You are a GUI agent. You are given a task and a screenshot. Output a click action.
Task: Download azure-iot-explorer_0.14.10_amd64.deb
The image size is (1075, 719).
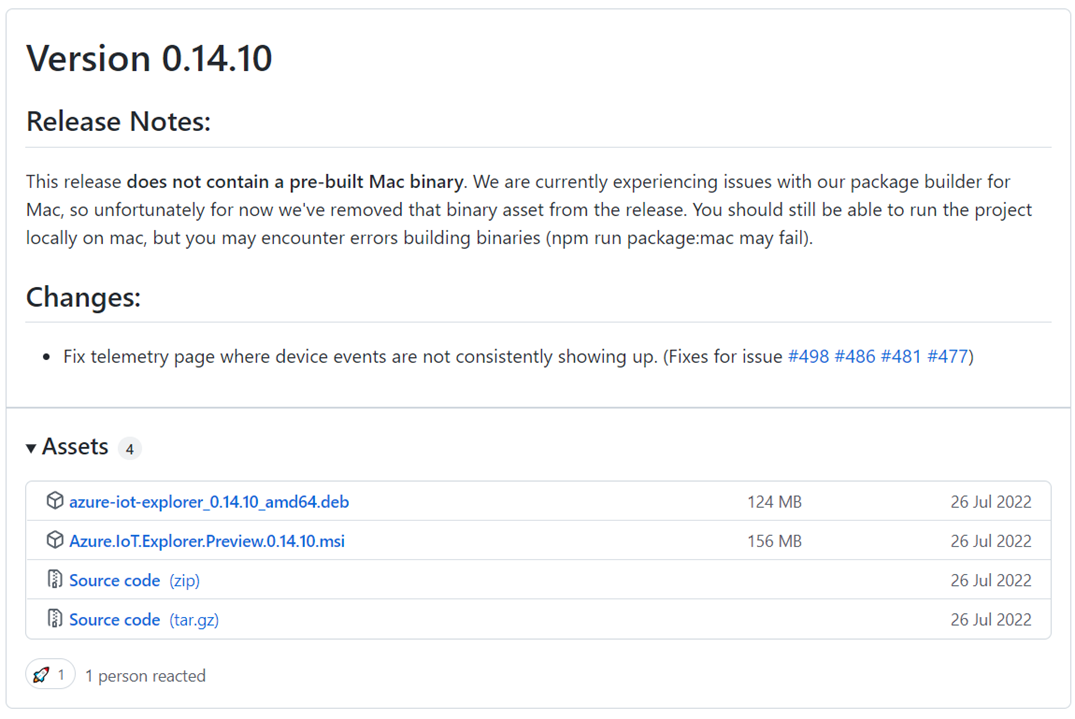click(x=209, y=502)
